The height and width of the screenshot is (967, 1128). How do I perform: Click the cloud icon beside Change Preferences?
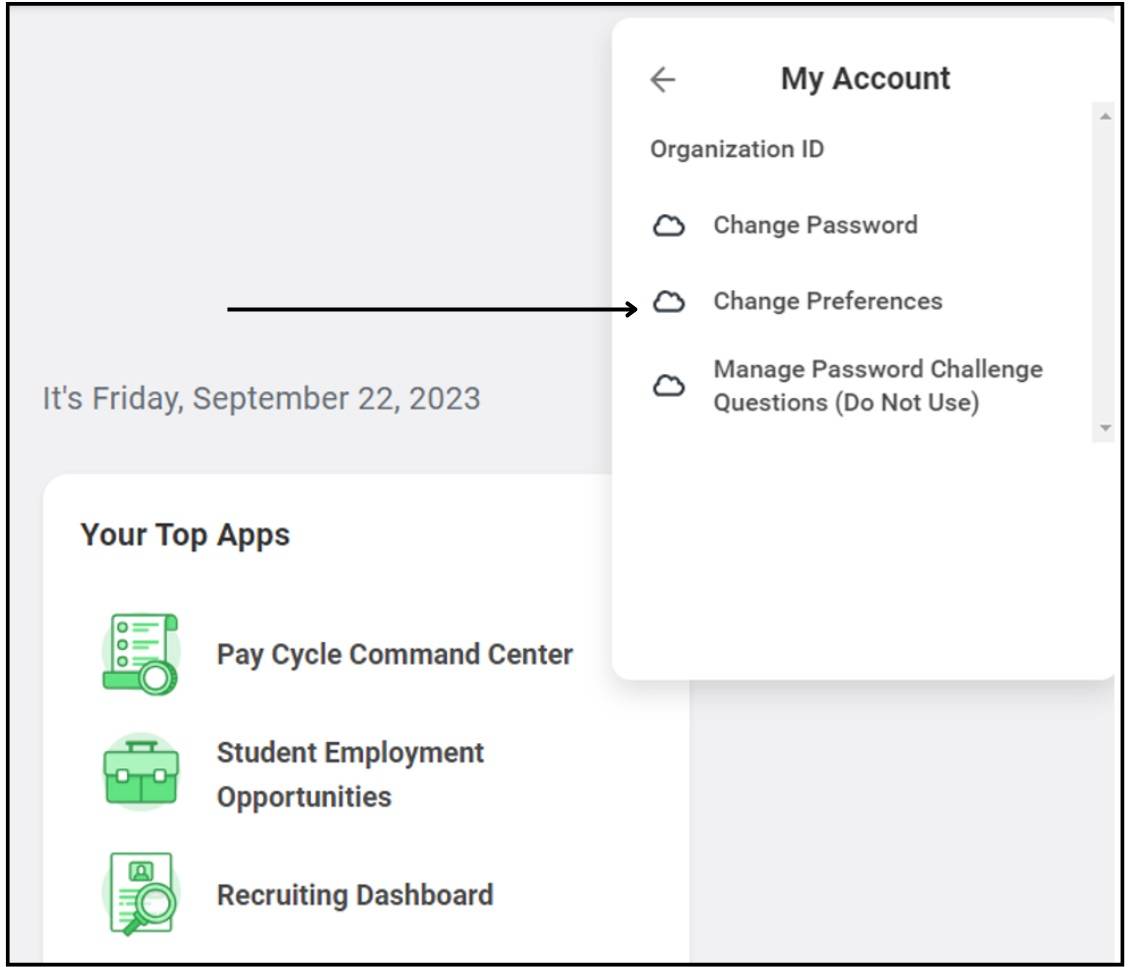669,302
